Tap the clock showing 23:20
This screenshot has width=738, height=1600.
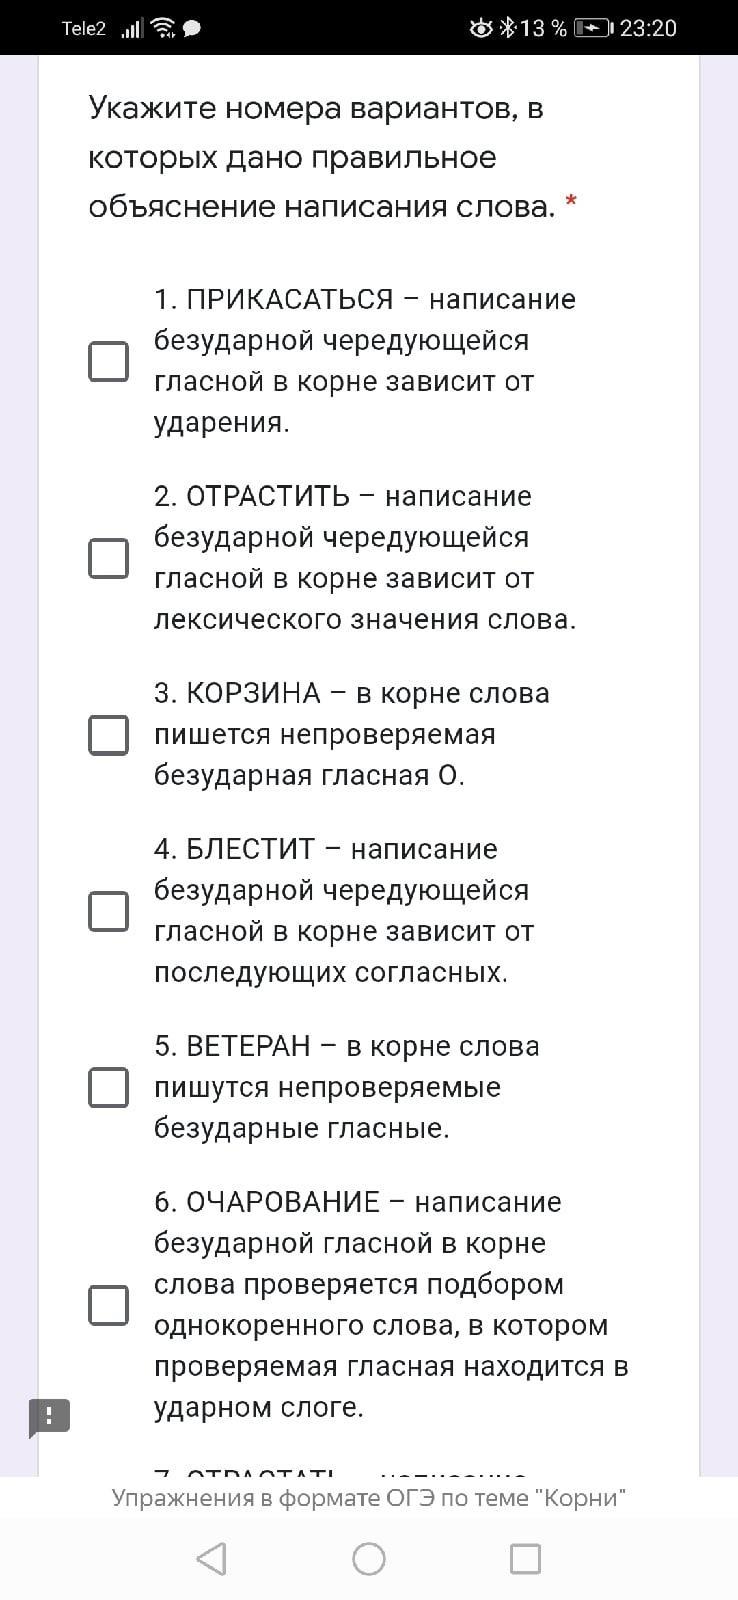(x=648, y=28)
